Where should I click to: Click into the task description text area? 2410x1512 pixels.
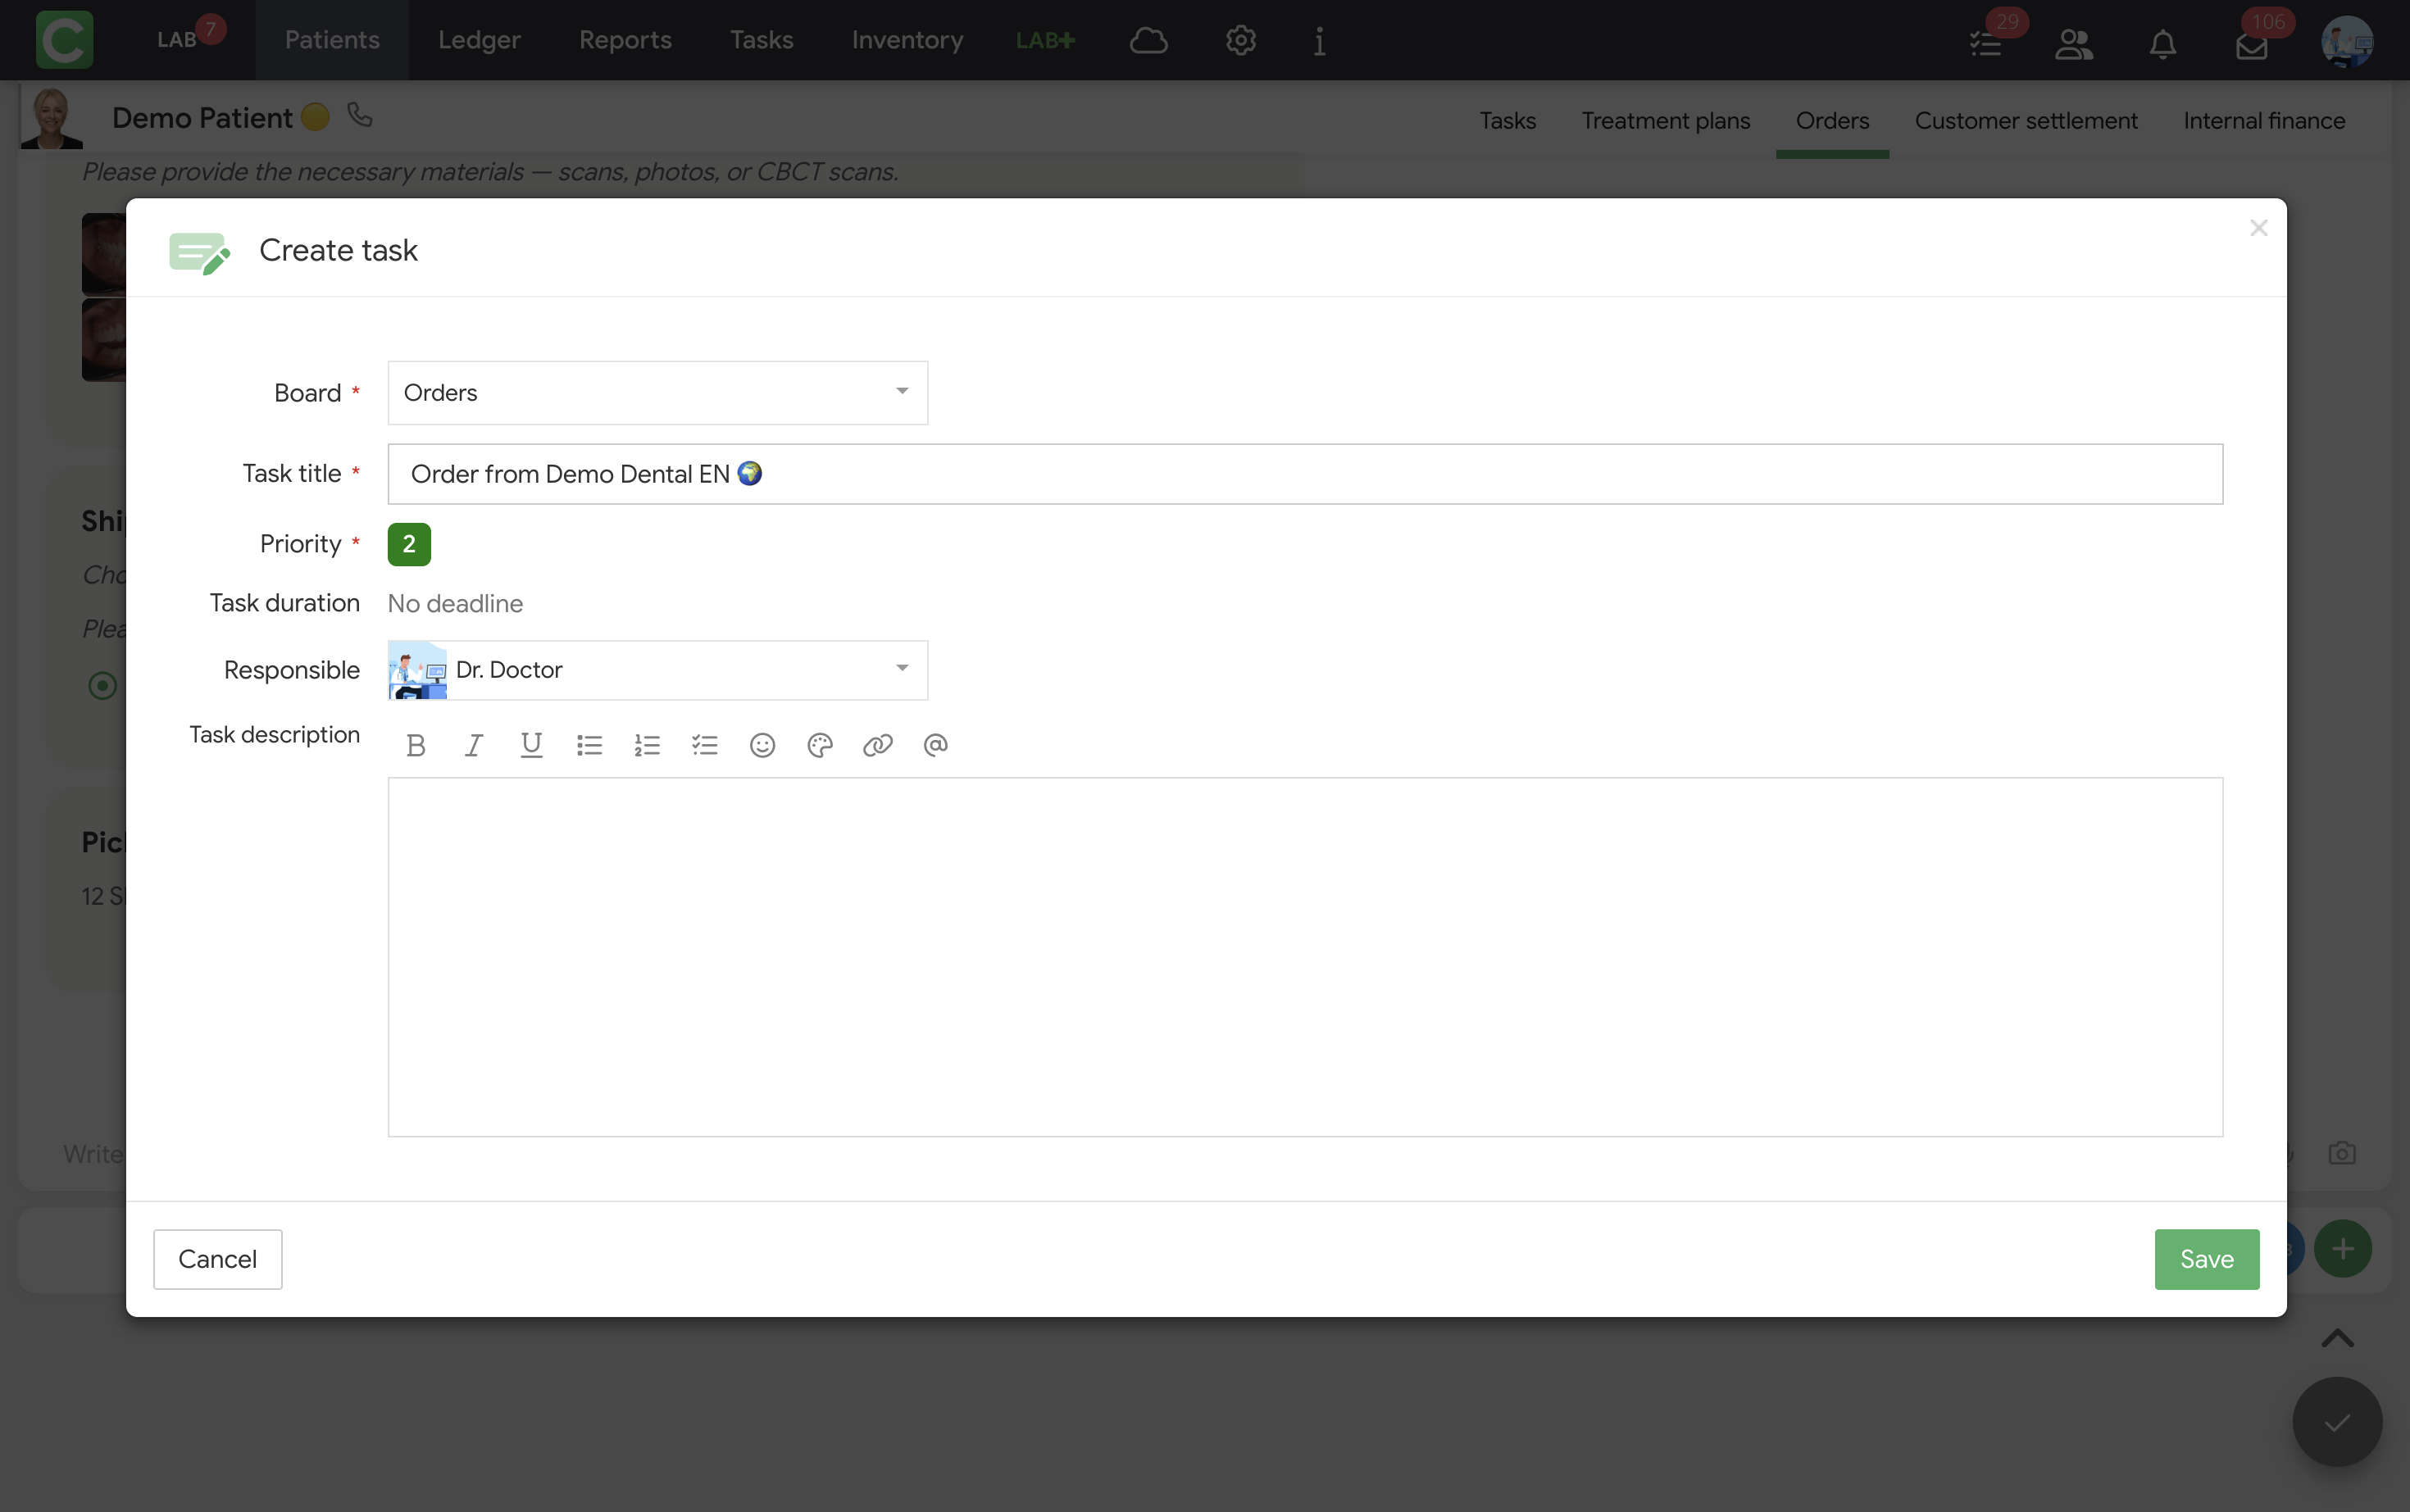[1305, 957]
